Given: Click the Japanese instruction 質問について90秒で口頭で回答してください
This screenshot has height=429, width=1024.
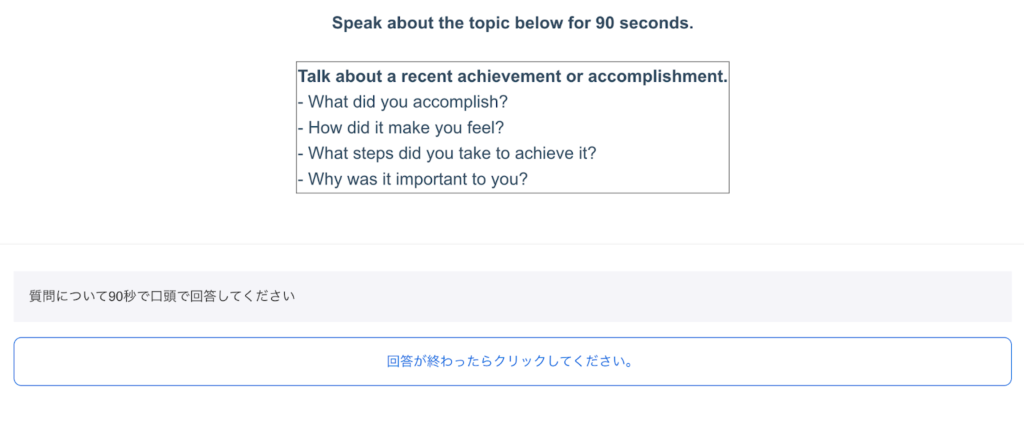Looking at the screenshot, I should (162, 296).
